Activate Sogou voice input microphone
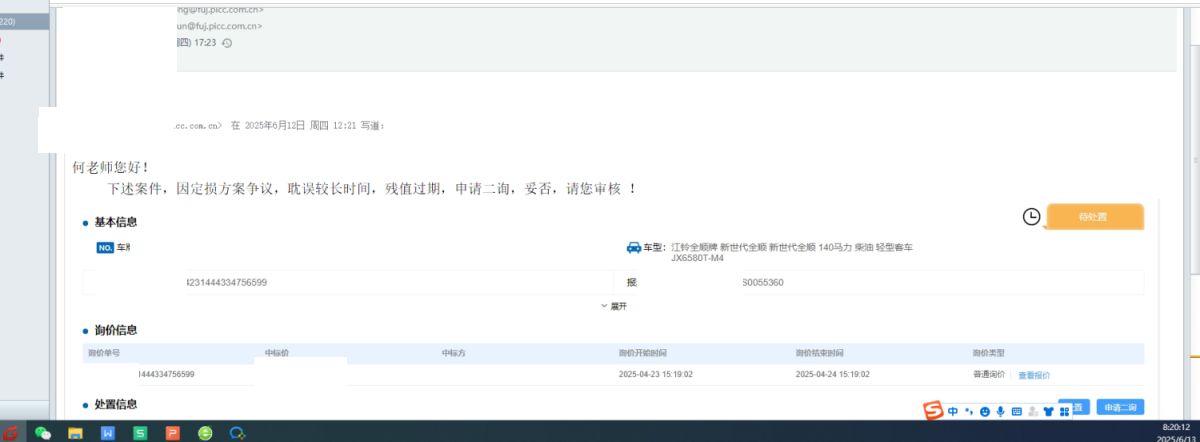 click(x=1000, y=411)
